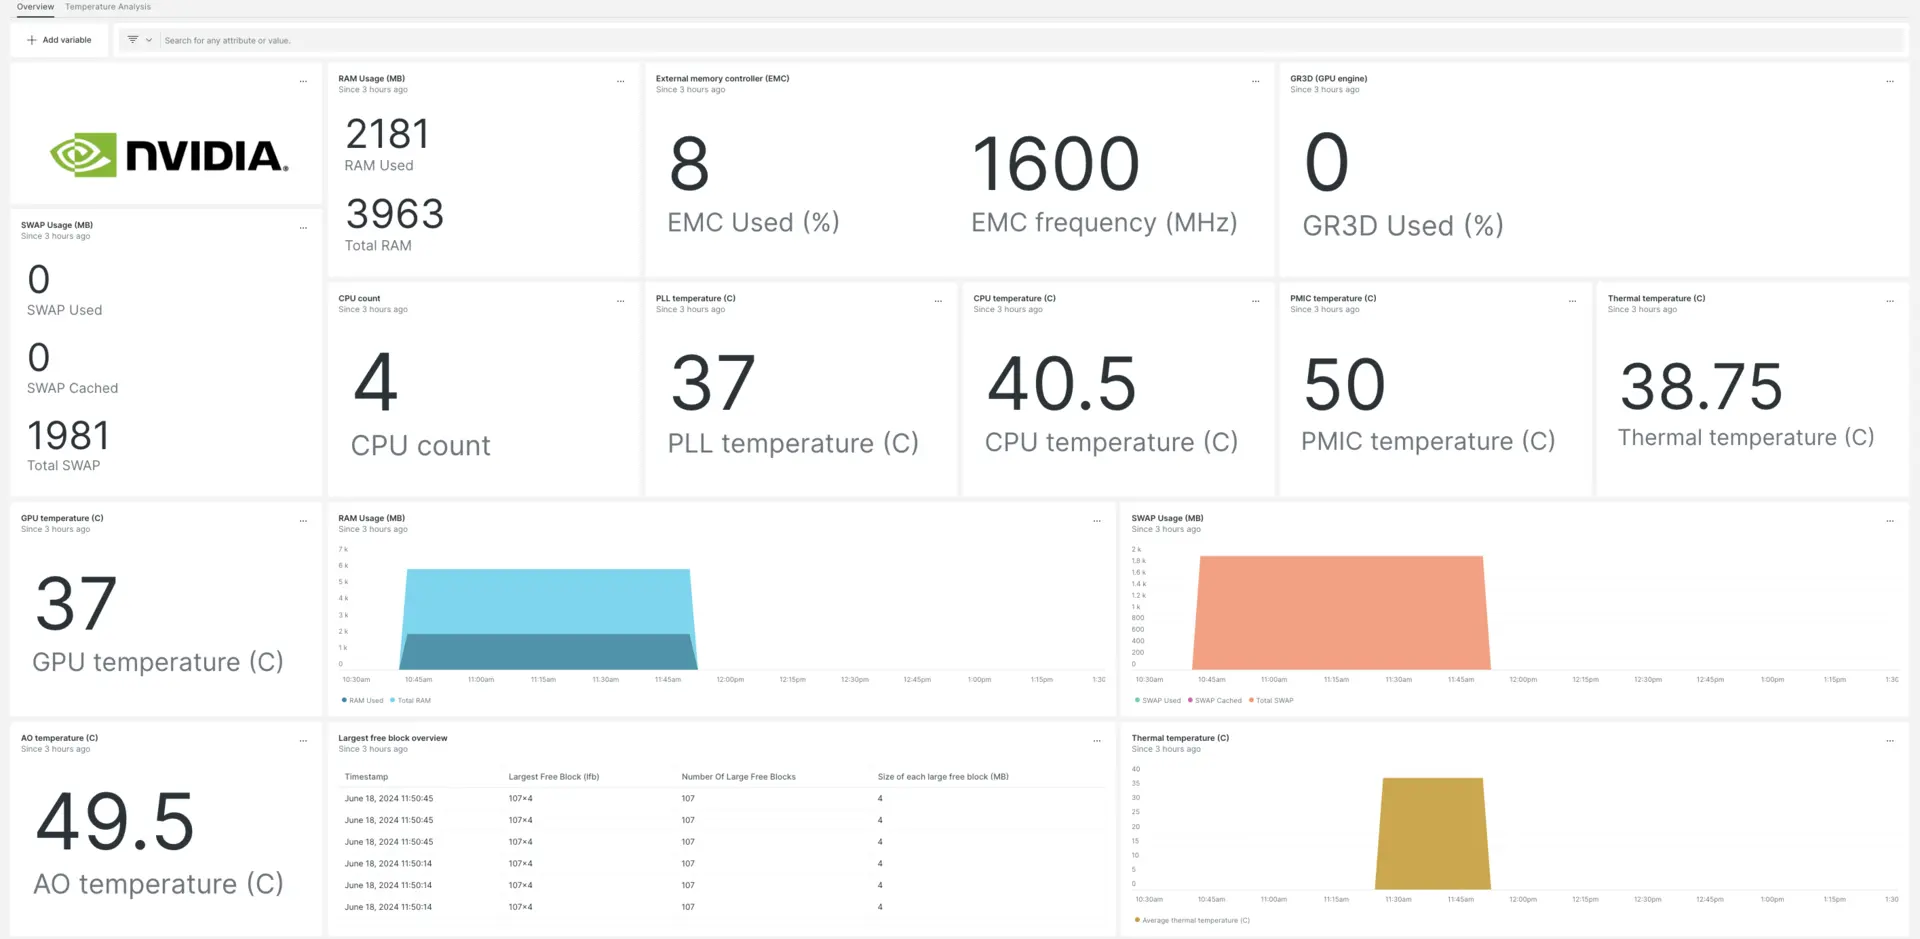Viewport: 1920px width, 939px height.
Task: Open the NVIDIA logo widget ellipsis menu
Action: click(x=303, y=81)
